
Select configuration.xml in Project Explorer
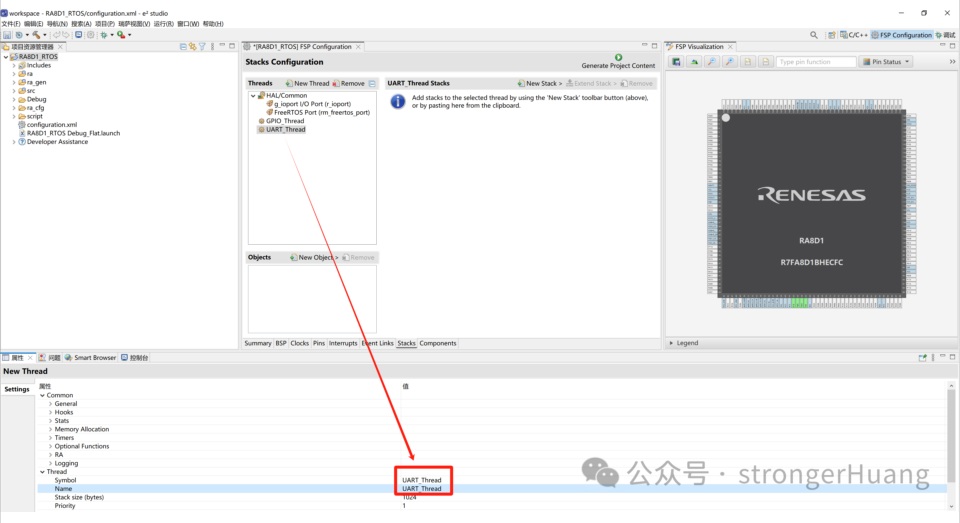tap(47, 125)
